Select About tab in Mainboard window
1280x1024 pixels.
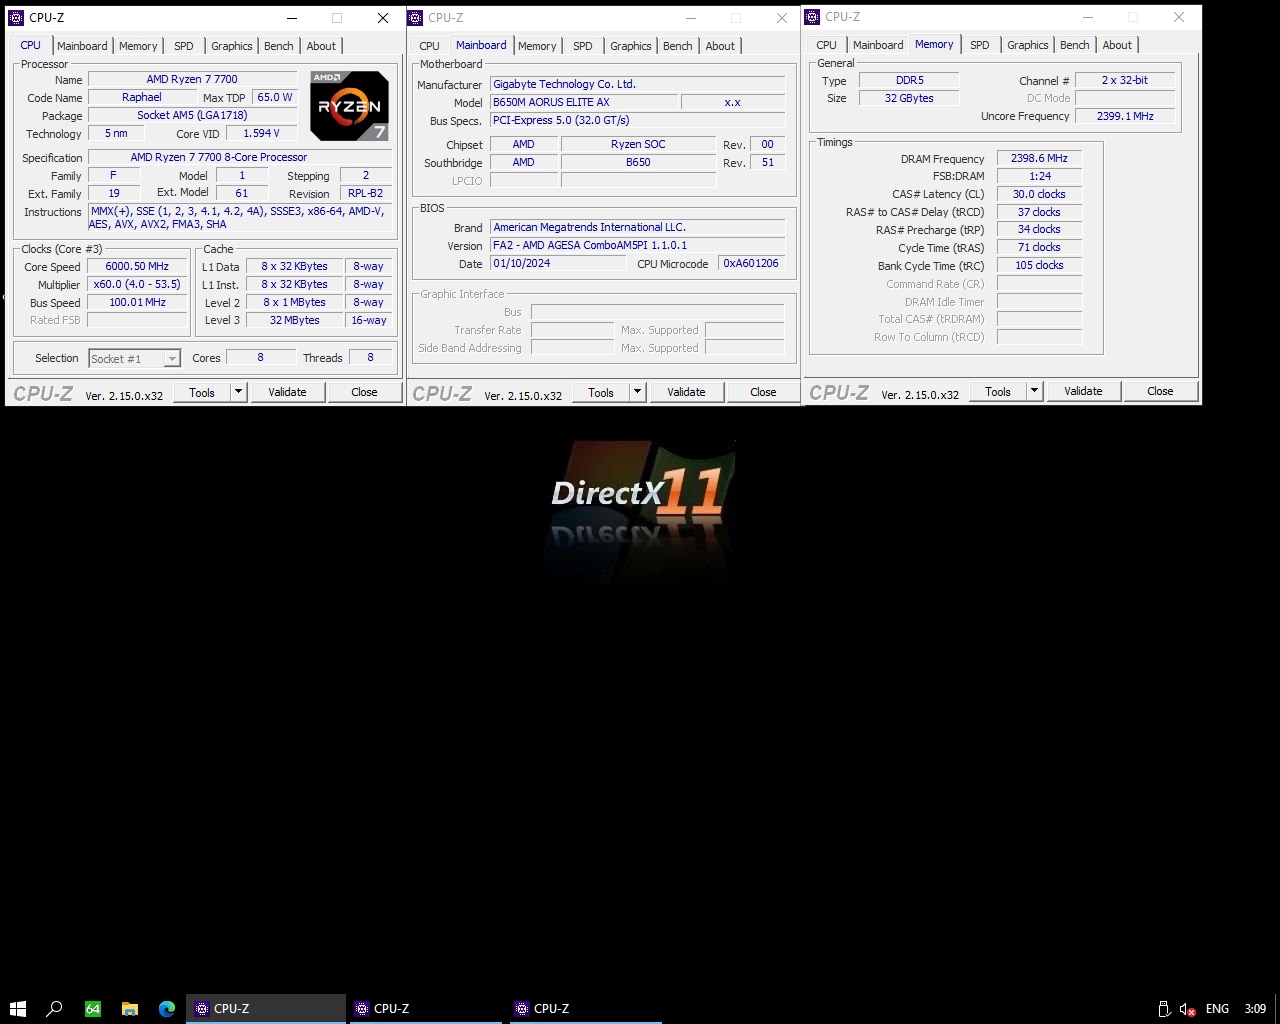[x=720, y=46]
